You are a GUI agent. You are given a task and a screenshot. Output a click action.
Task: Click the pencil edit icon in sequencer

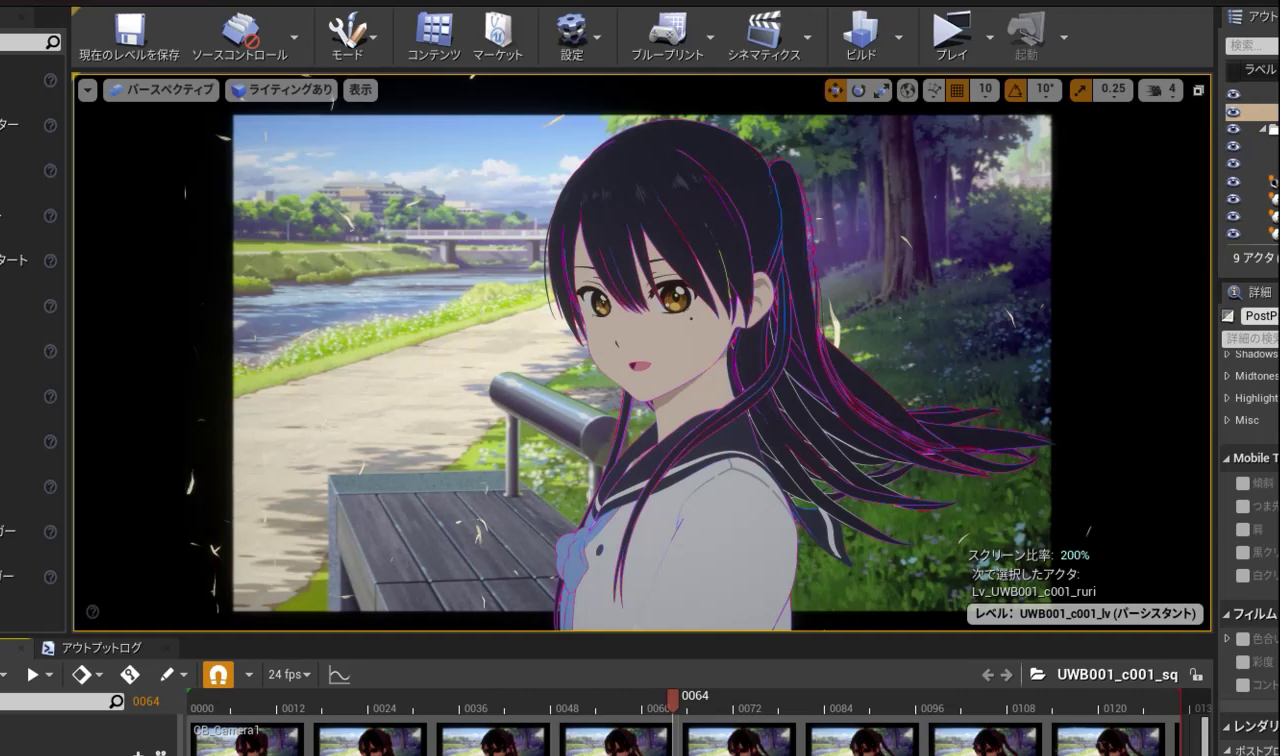(167, 675)
